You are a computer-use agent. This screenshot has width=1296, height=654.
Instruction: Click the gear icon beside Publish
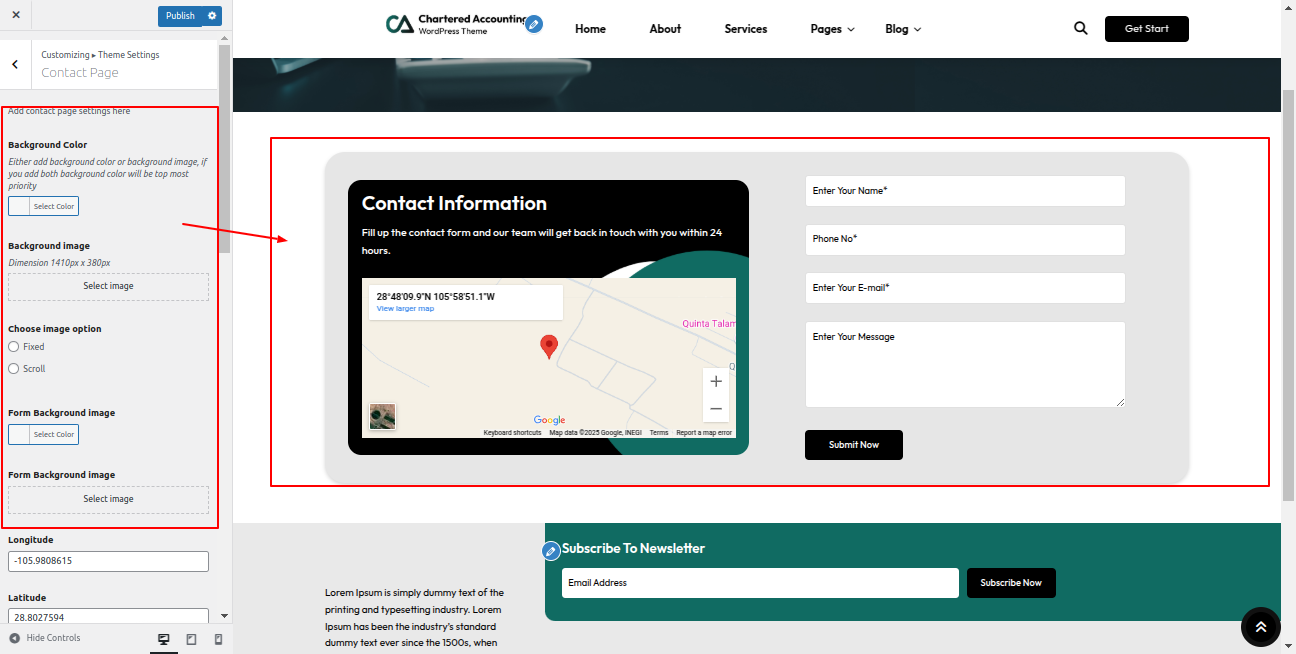tap(212, 16)
